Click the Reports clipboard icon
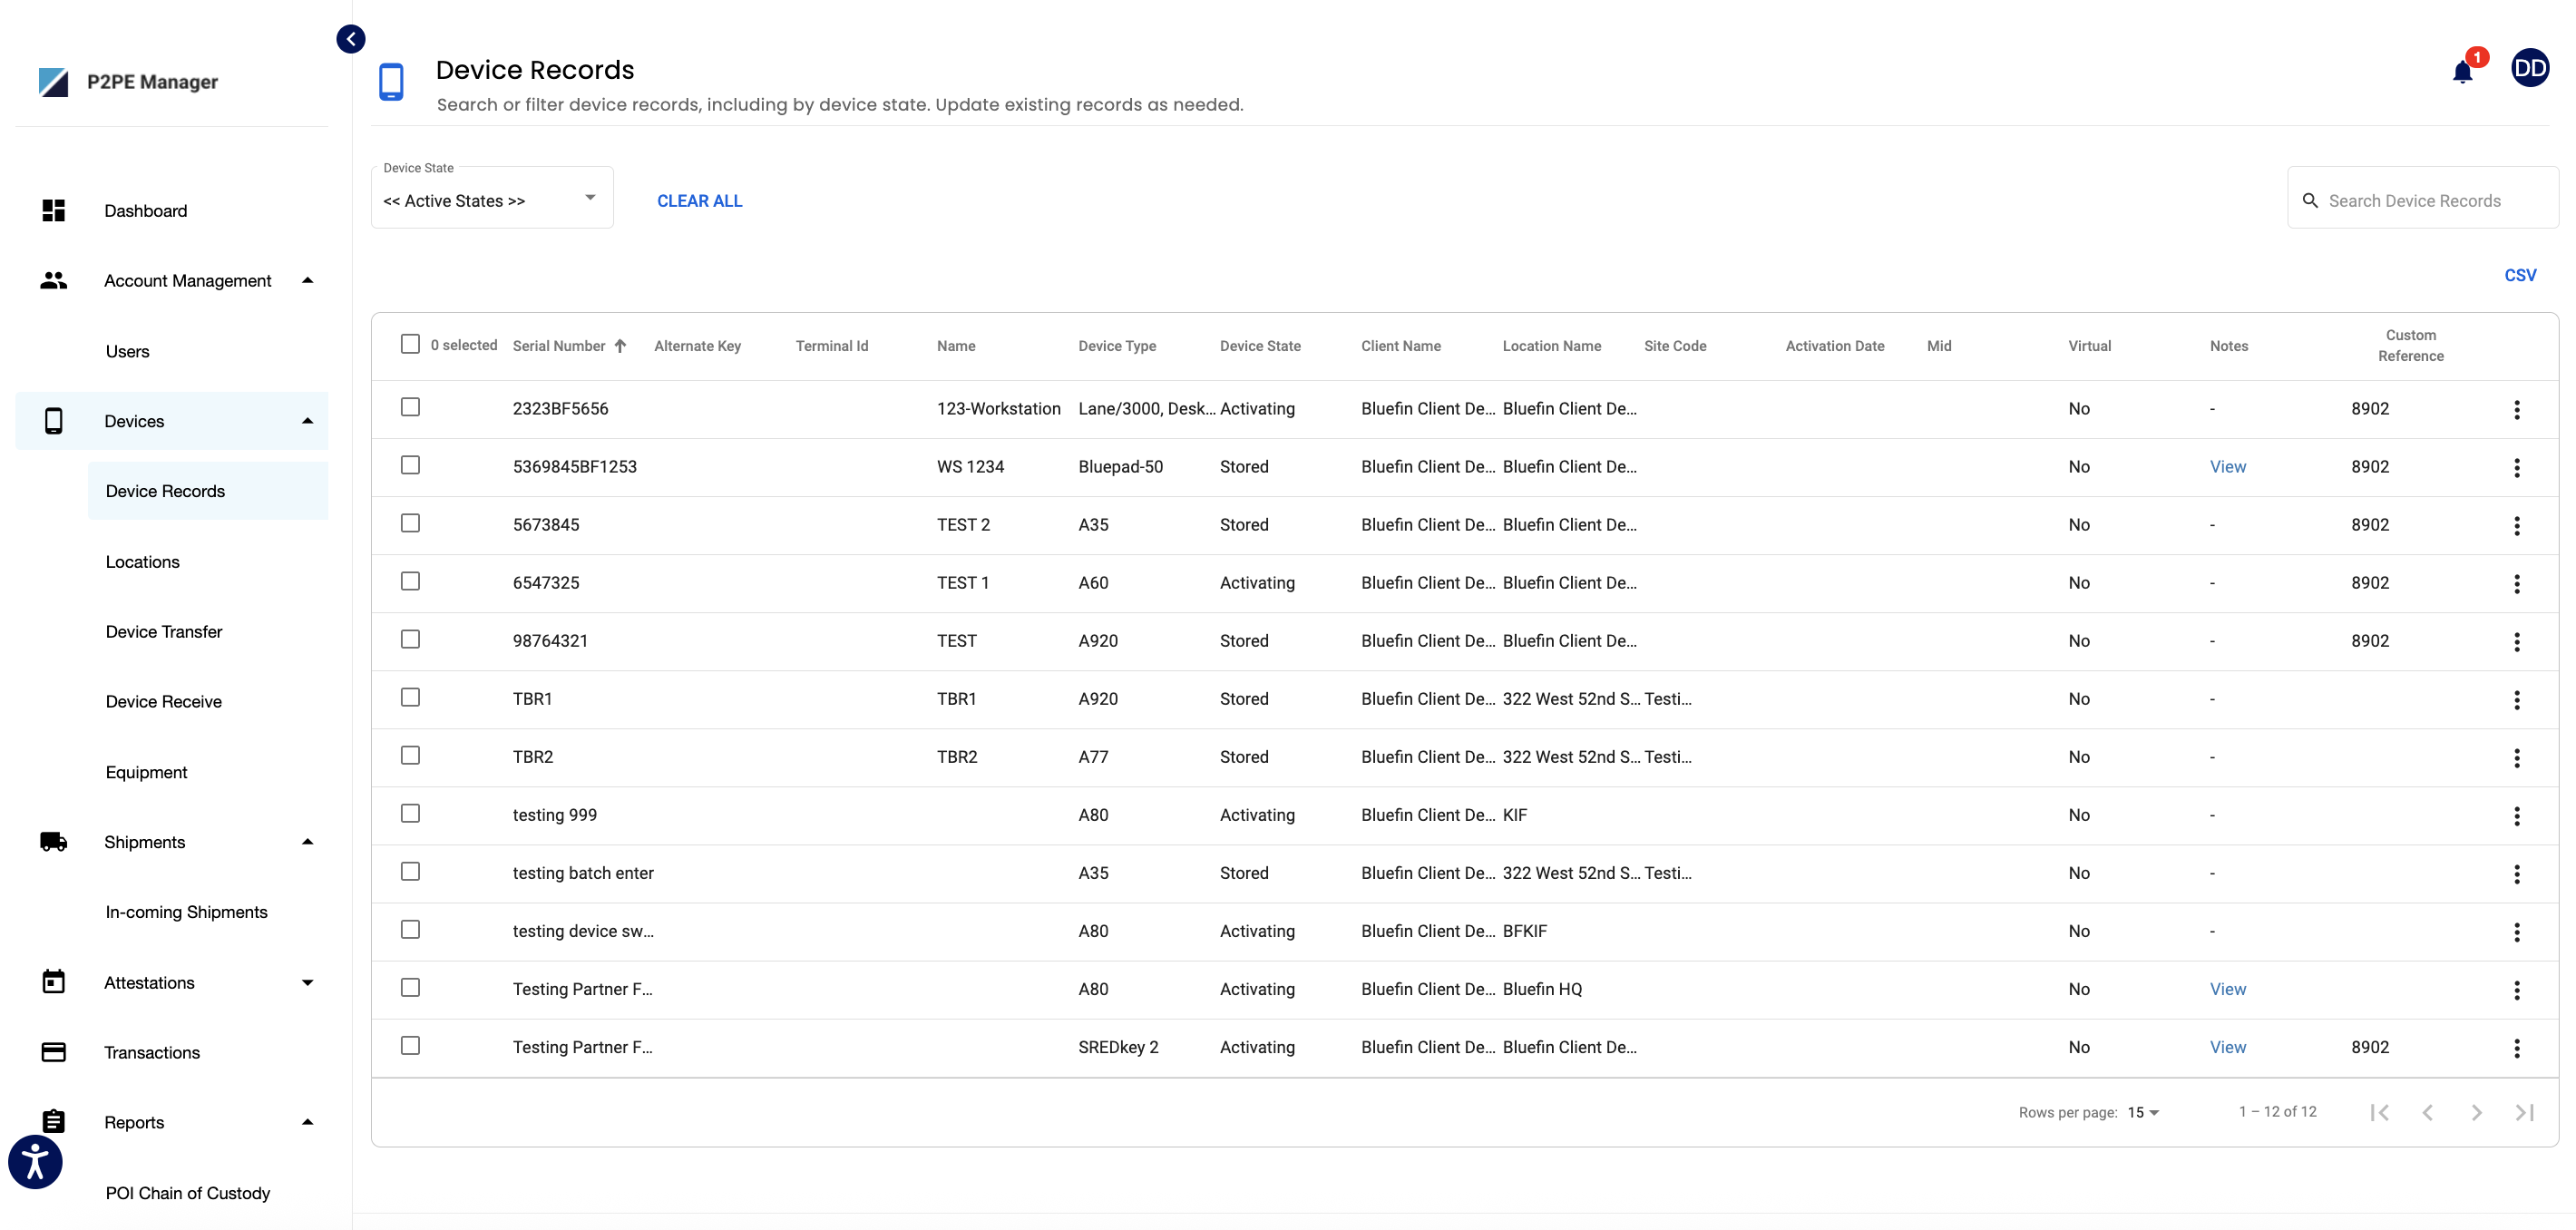Screen dimensions: 2576x1230 pyautogui.click(x=54, y=1122)
